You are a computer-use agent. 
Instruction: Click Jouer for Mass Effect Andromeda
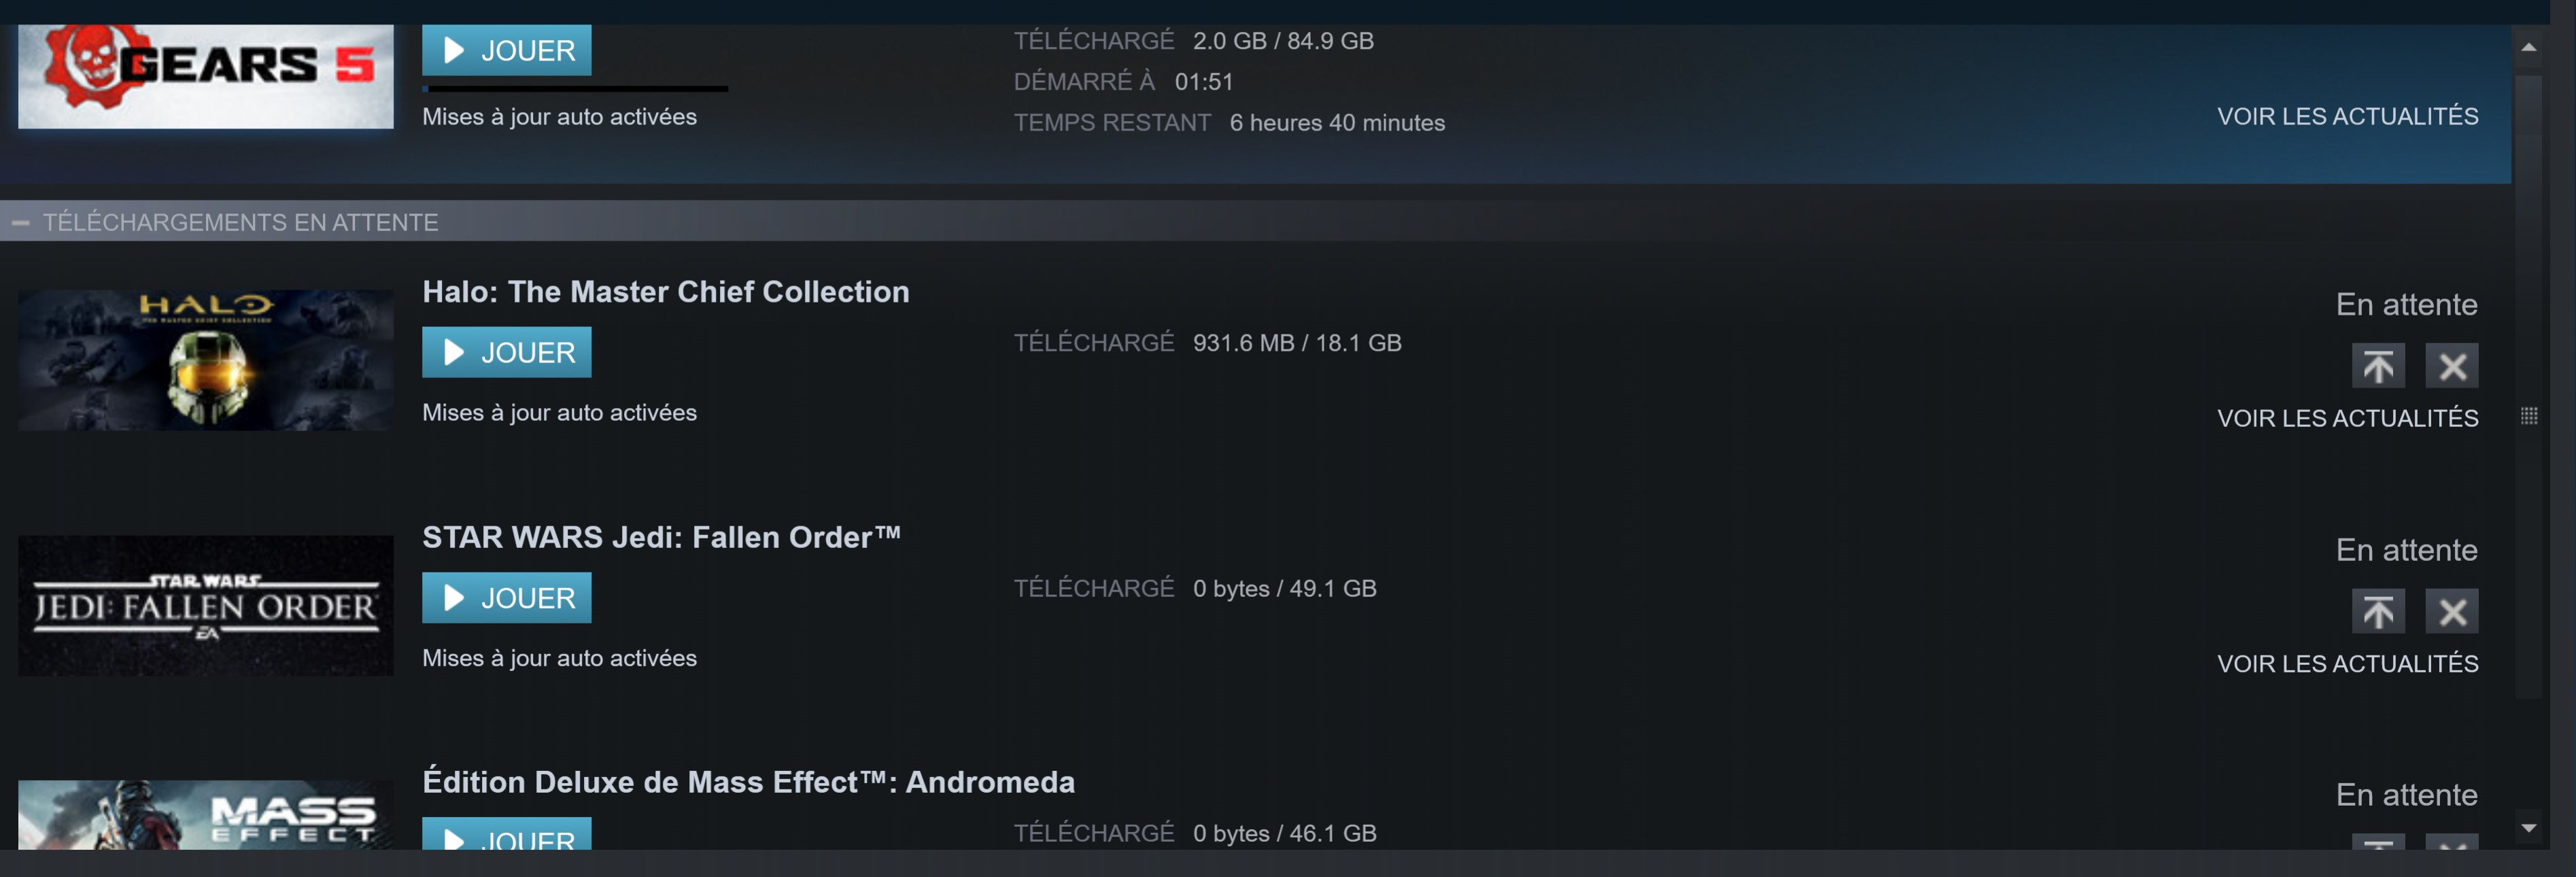(506, 836)
